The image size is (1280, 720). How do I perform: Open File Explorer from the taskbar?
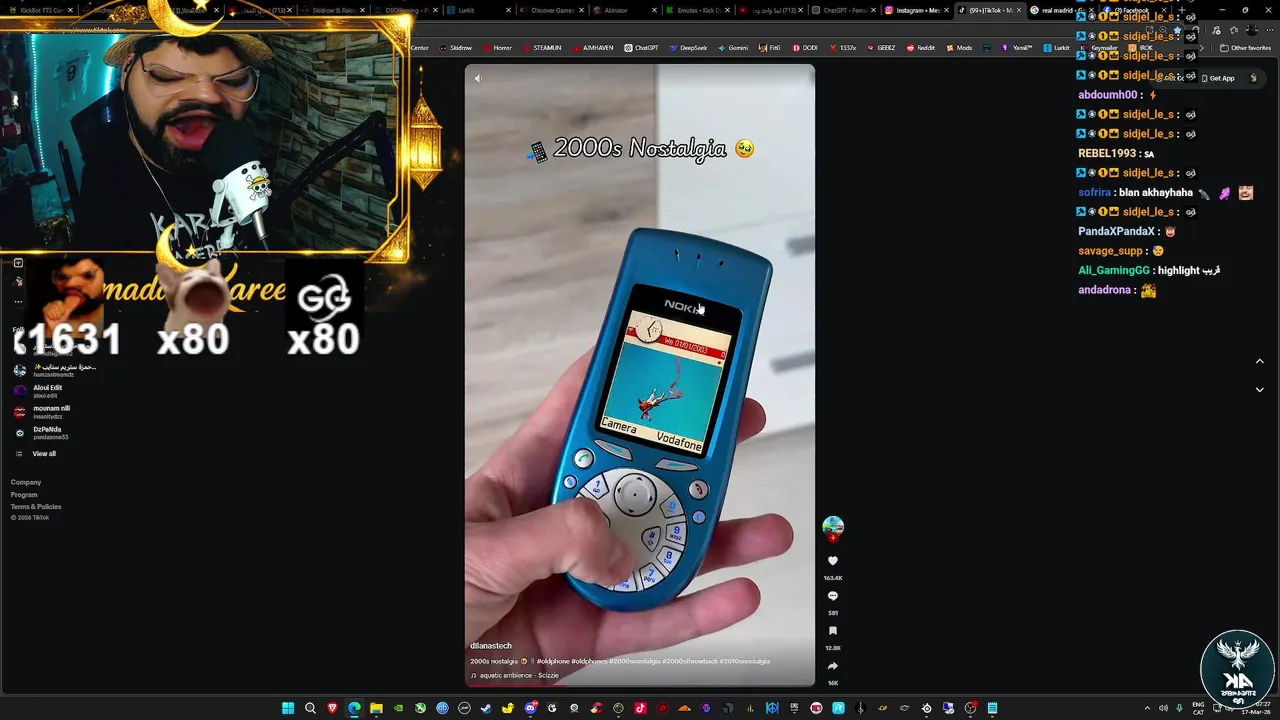376,708
